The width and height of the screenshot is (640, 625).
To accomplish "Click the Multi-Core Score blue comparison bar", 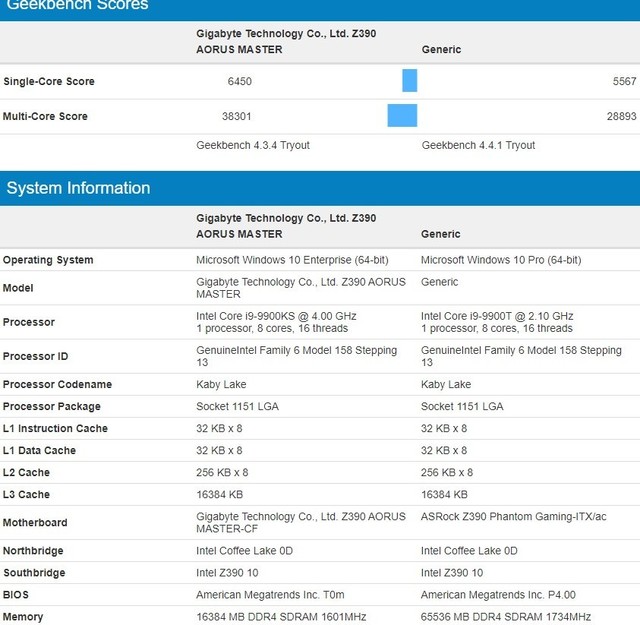I will (402, 116).
